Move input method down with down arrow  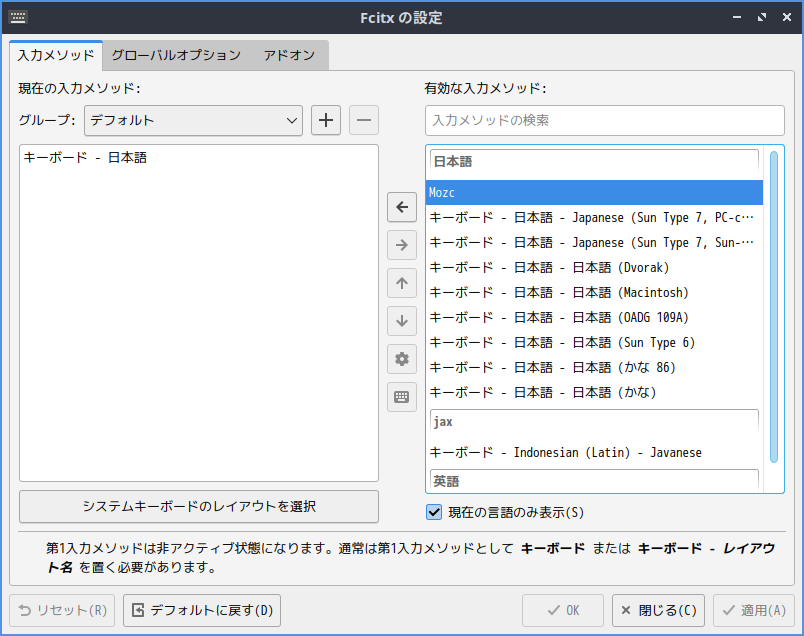tap(401, 321)
